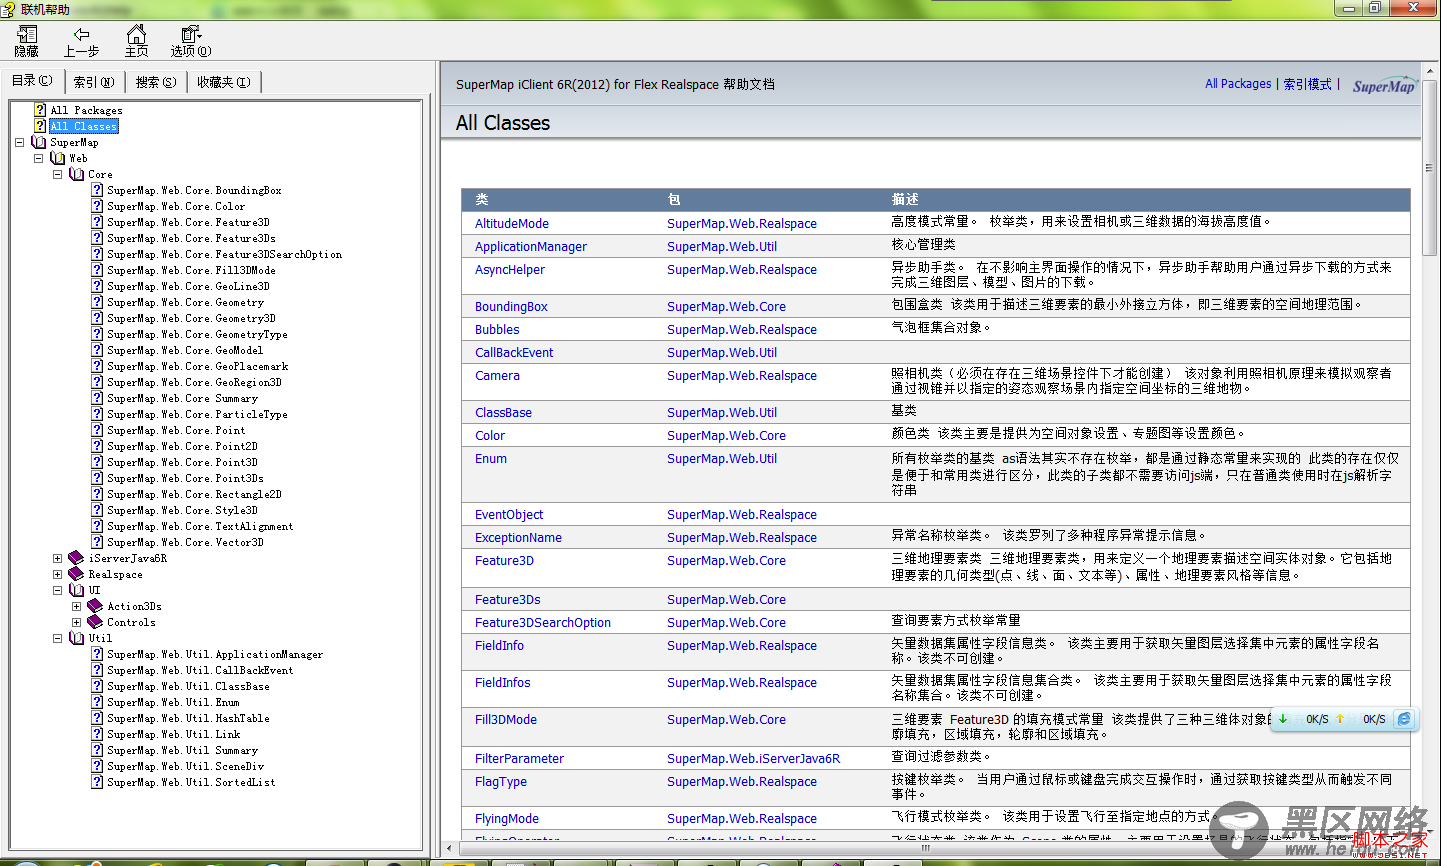
Task: Open the All Packages header link
Action: (1238, 84)
